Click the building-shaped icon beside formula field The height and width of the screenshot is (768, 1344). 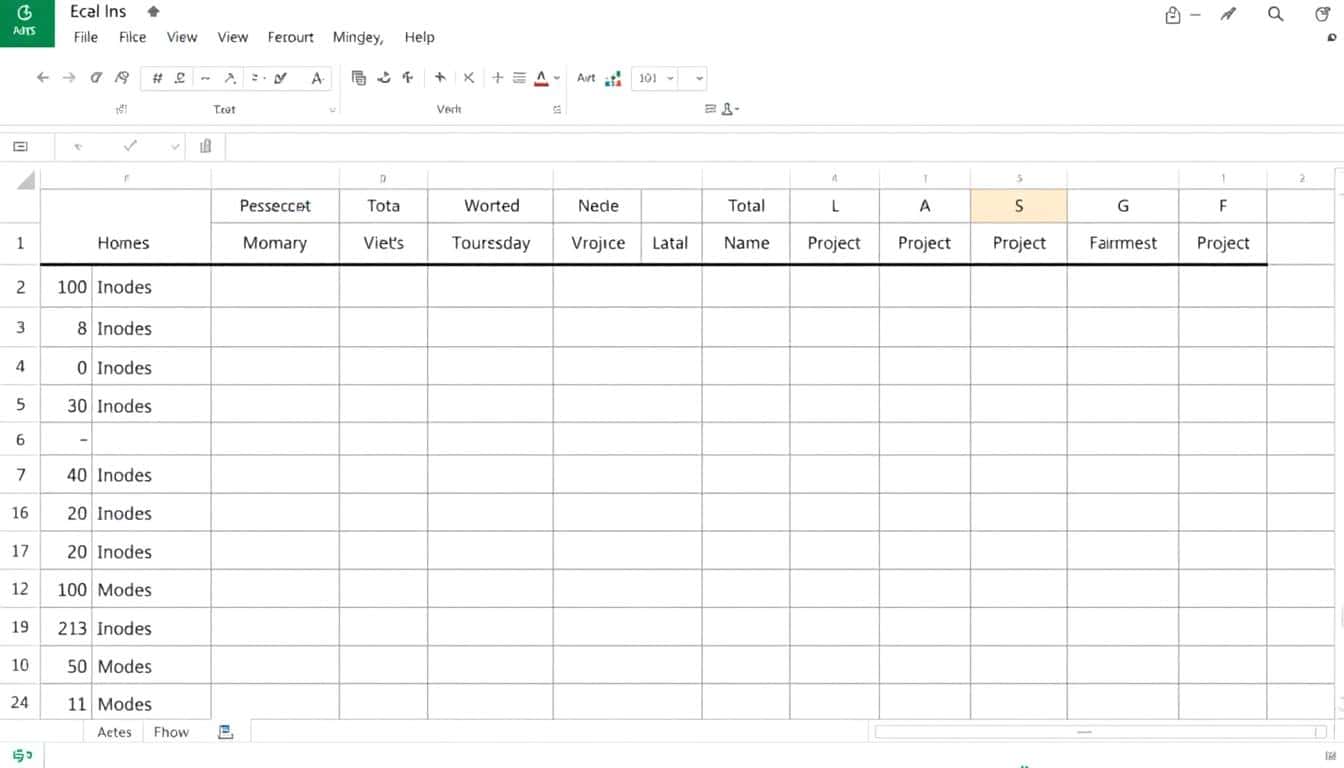(205, 146)
